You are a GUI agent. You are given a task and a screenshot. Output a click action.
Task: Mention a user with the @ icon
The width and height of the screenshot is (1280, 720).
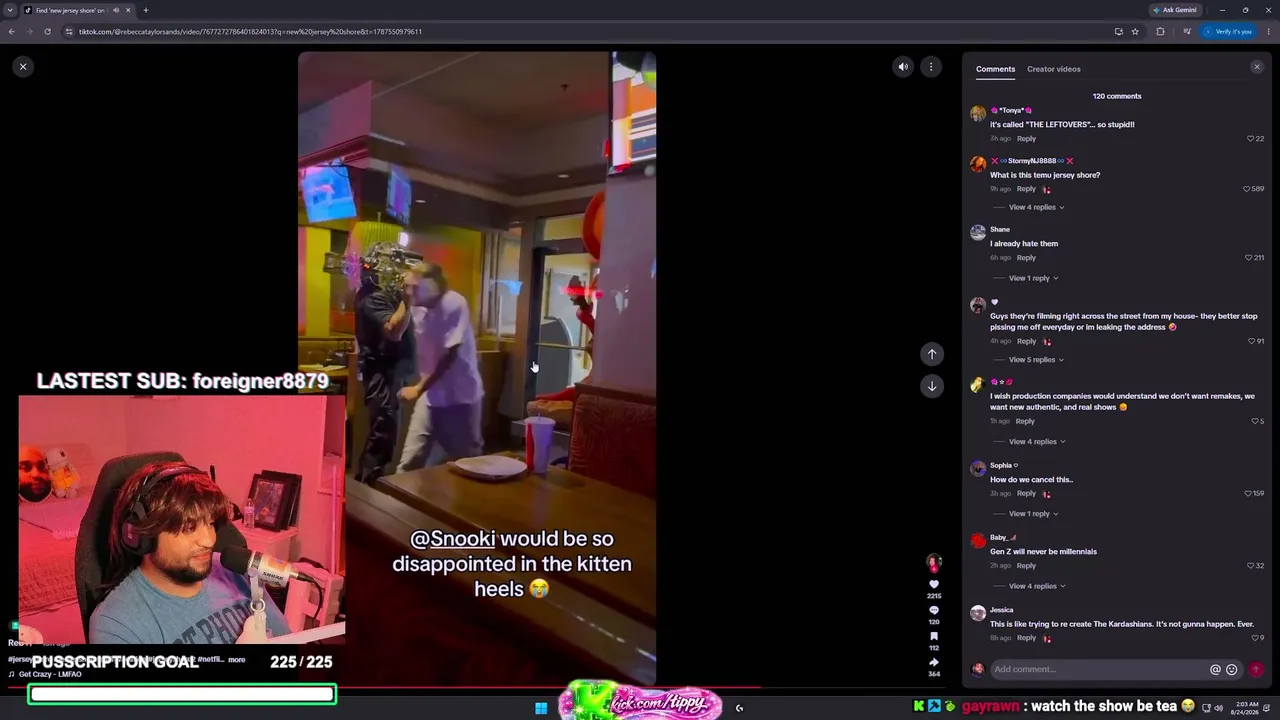click(1216, 670)
